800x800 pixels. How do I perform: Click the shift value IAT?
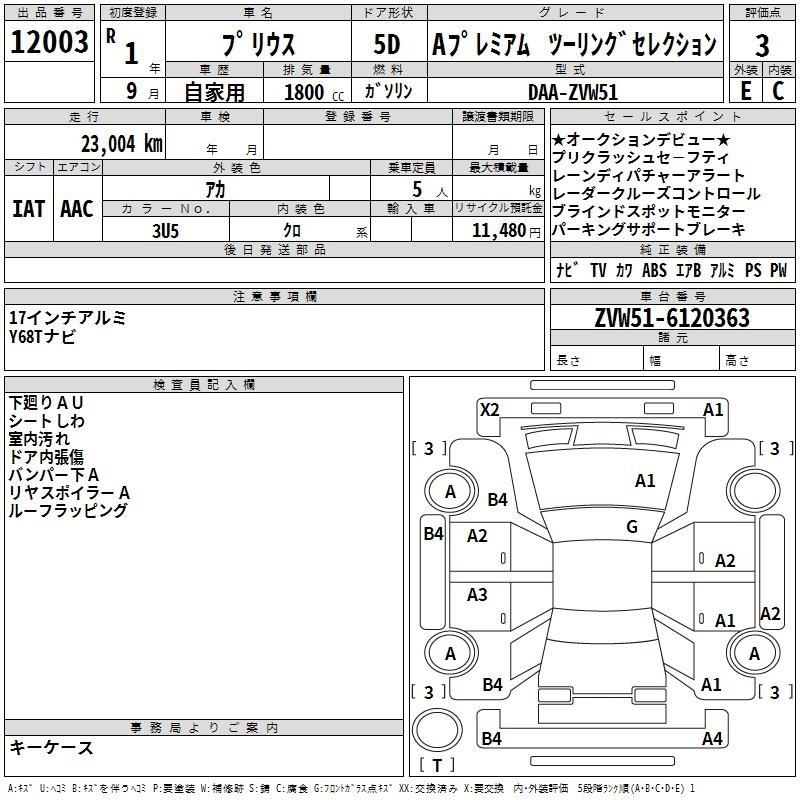[28, 209]
